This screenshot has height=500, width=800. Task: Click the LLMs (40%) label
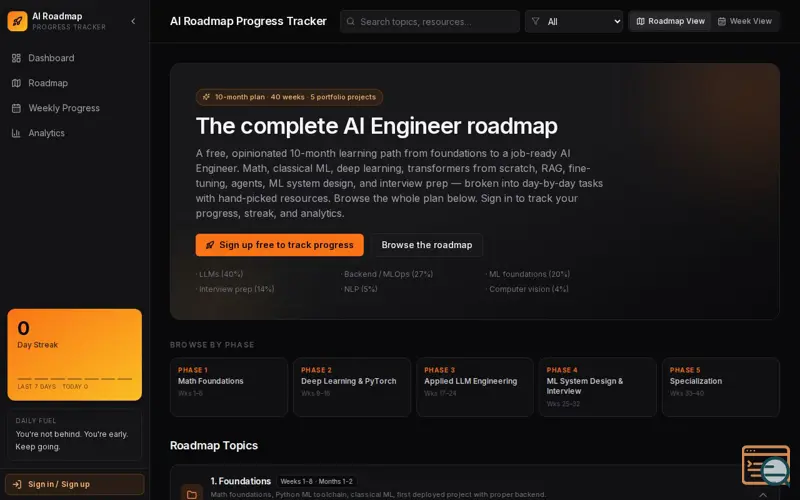coord(221,274)
